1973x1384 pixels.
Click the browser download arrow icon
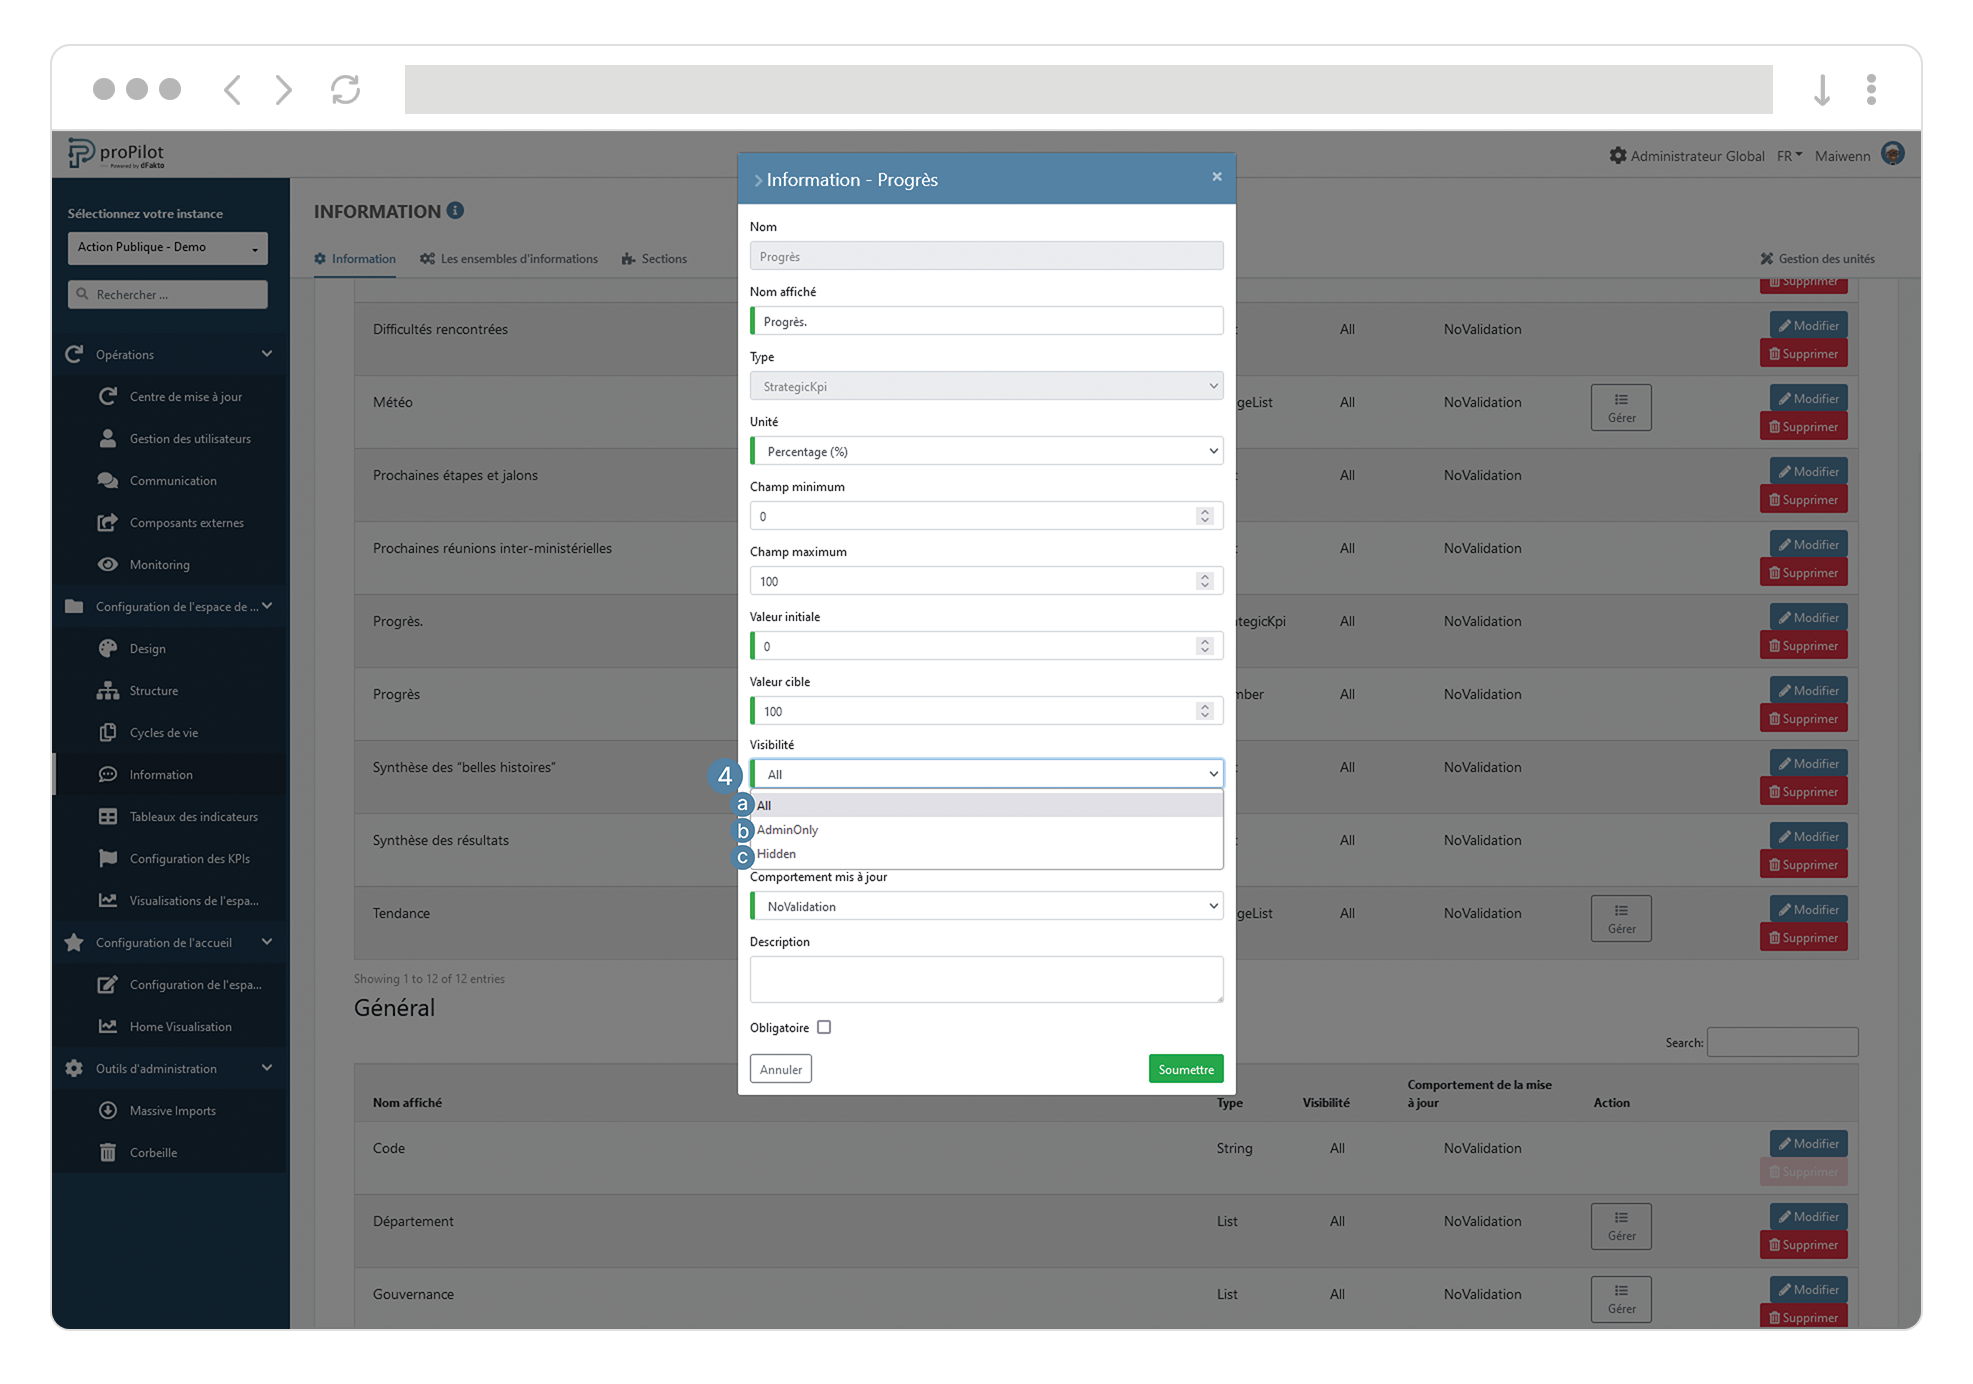point(1821,90)
